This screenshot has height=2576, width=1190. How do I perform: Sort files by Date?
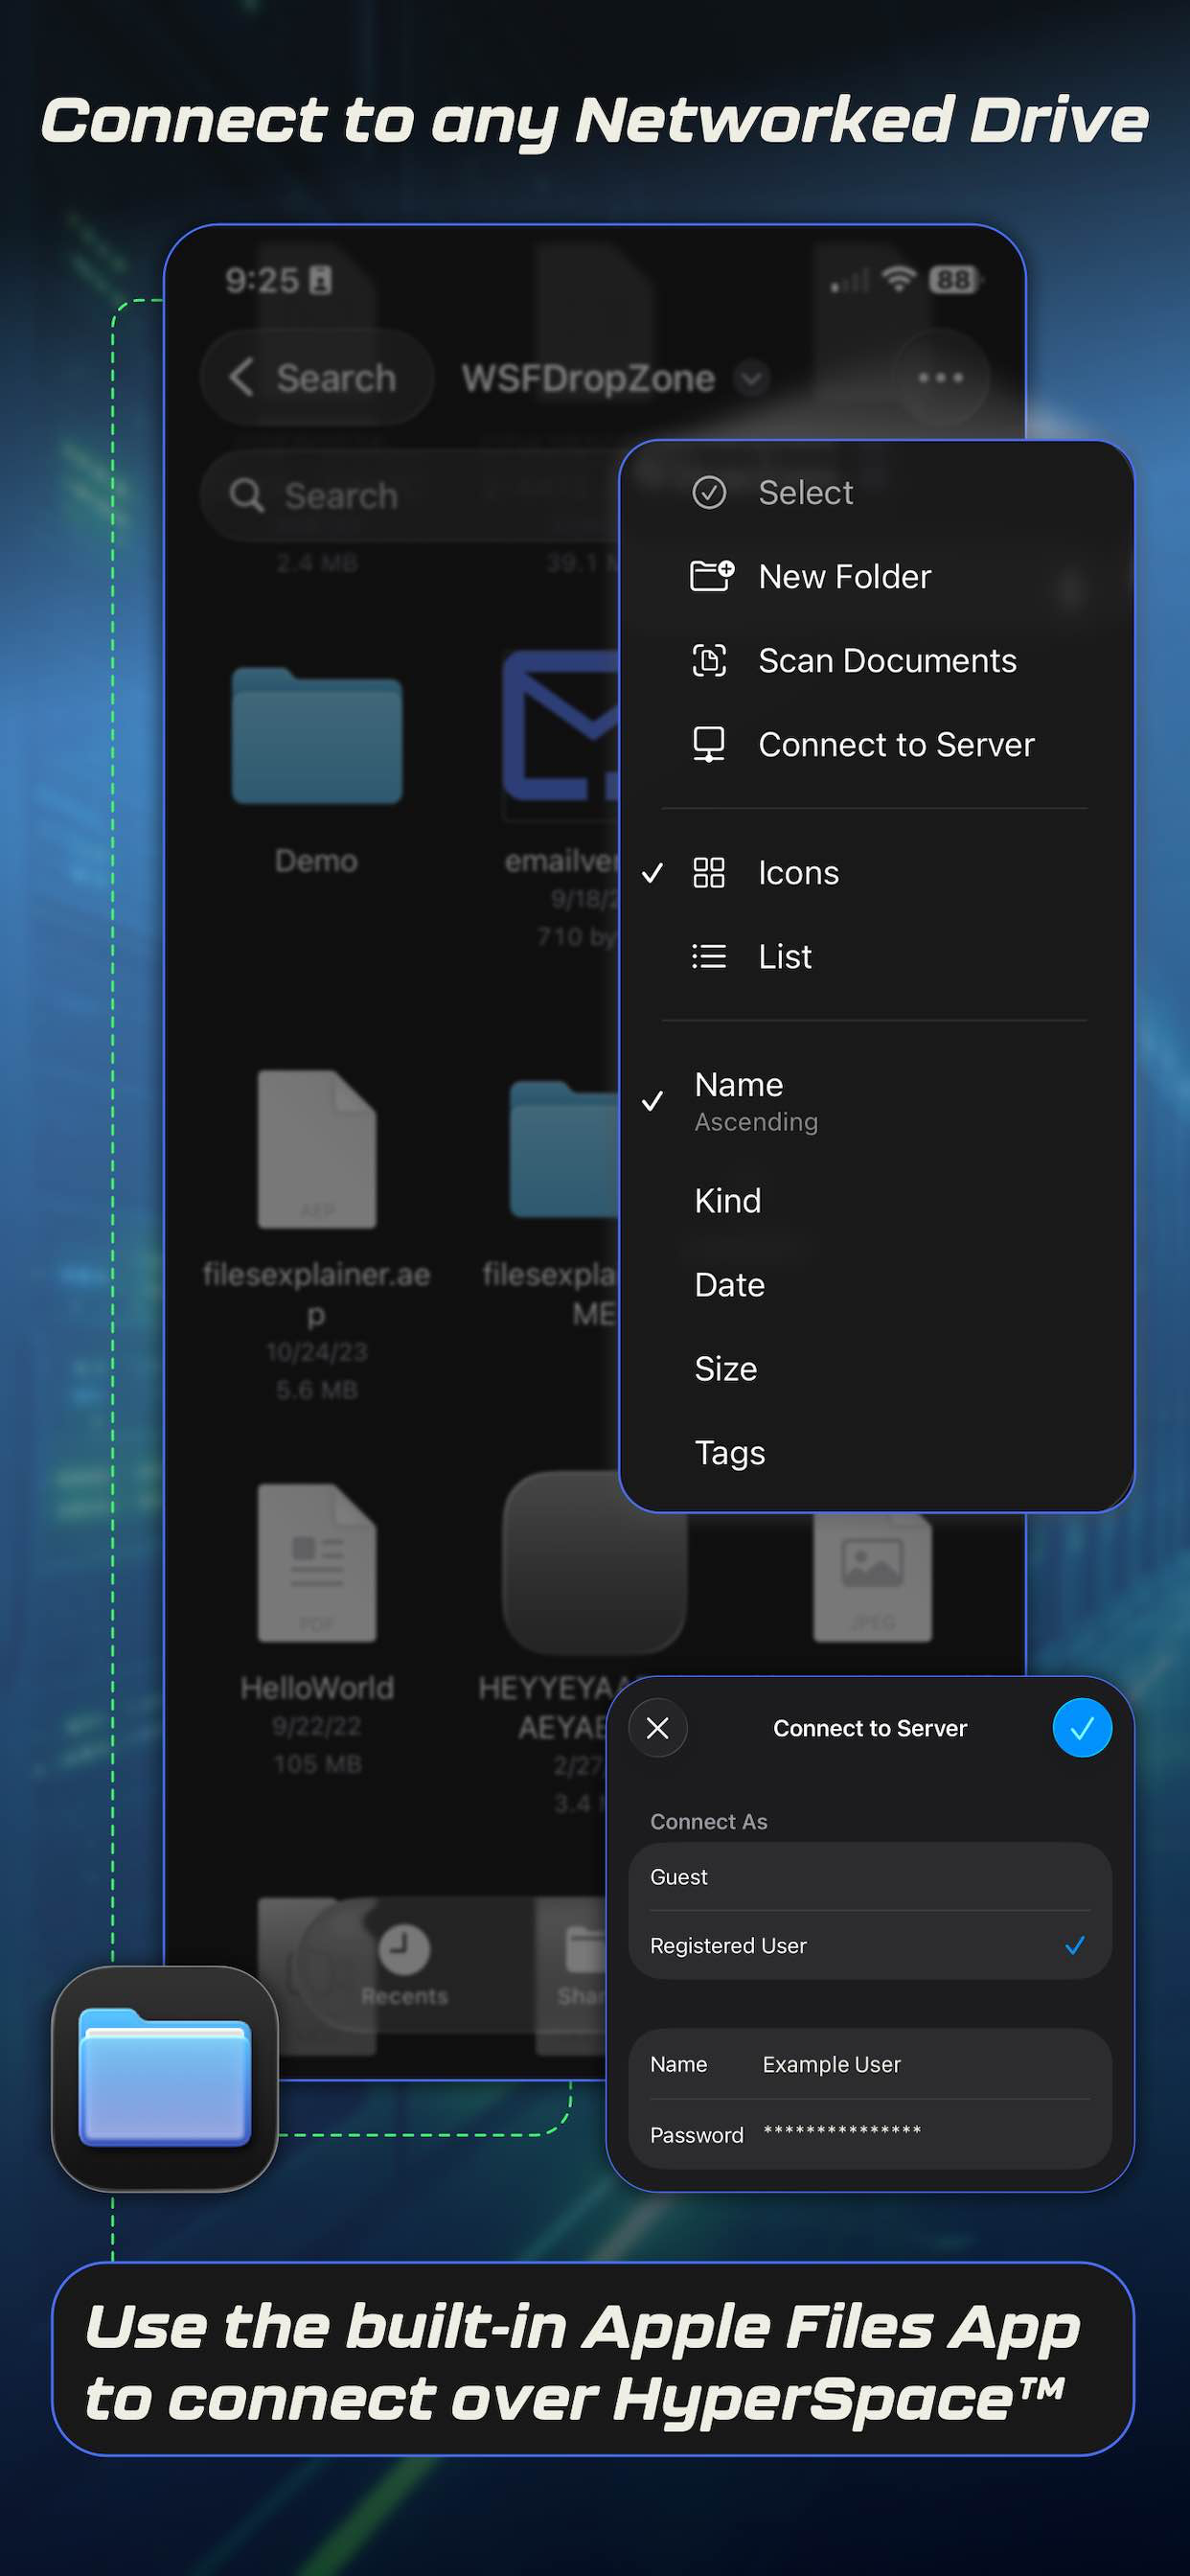click(x=876, y=1285)
